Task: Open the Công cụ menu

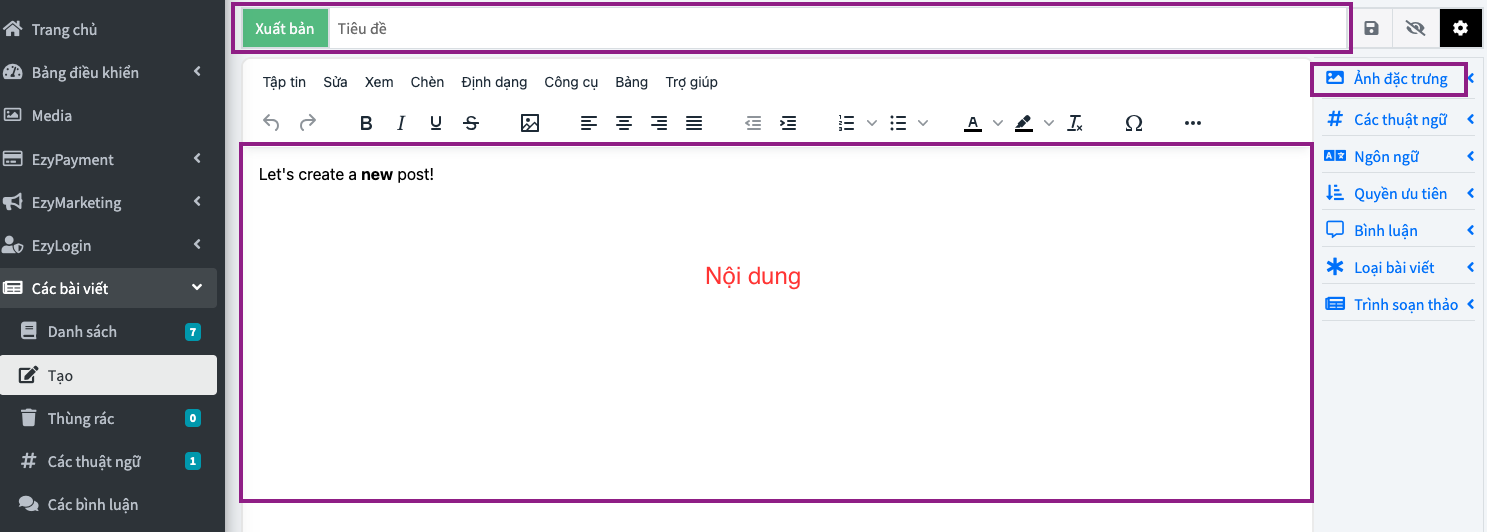Action: pyautogui.click(x=570, y=82)
